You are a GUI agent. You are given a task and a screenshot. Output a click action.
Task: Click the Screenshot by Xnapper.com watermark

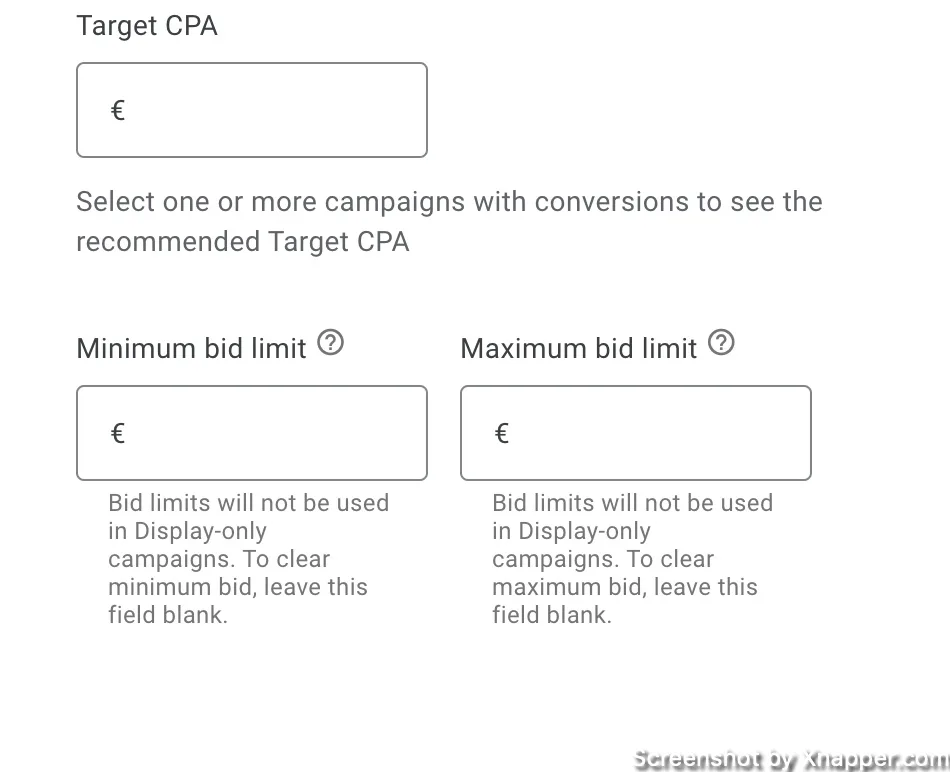coord(791,759)
